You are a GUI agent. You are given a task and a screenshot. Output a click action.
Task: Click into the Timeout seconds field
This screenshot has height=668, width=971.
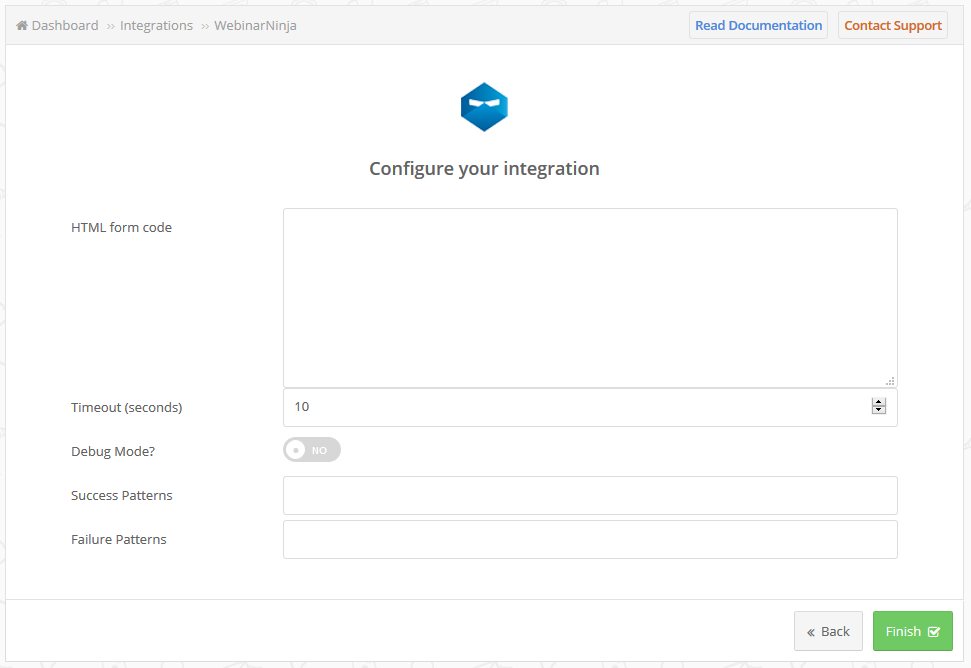(576, 407)
